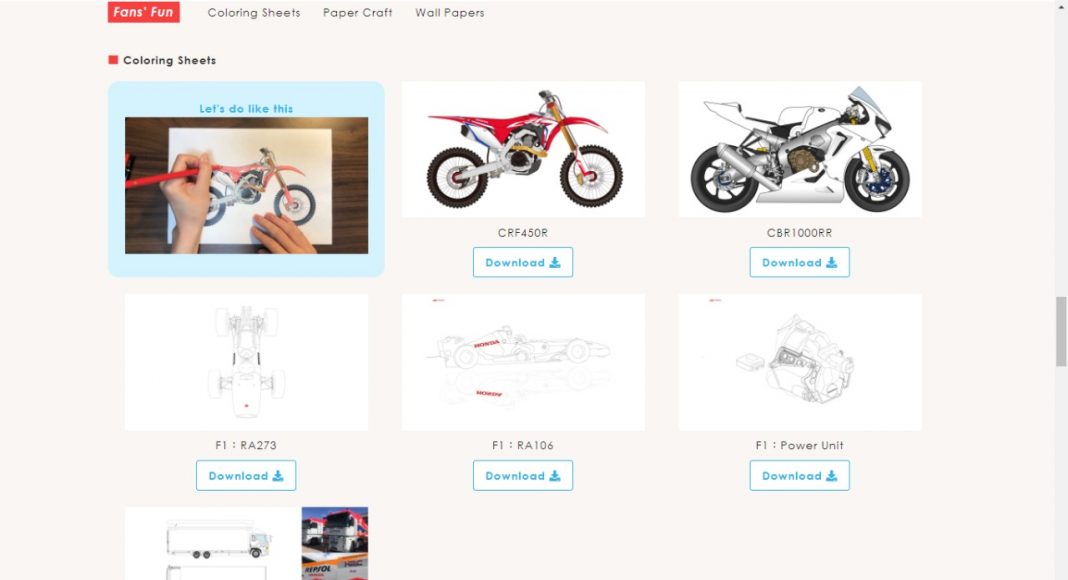Open the red CRF450R dirt bike thumbnail
This screenshot has width=1068, height=580.
click(x=523, y=149)
